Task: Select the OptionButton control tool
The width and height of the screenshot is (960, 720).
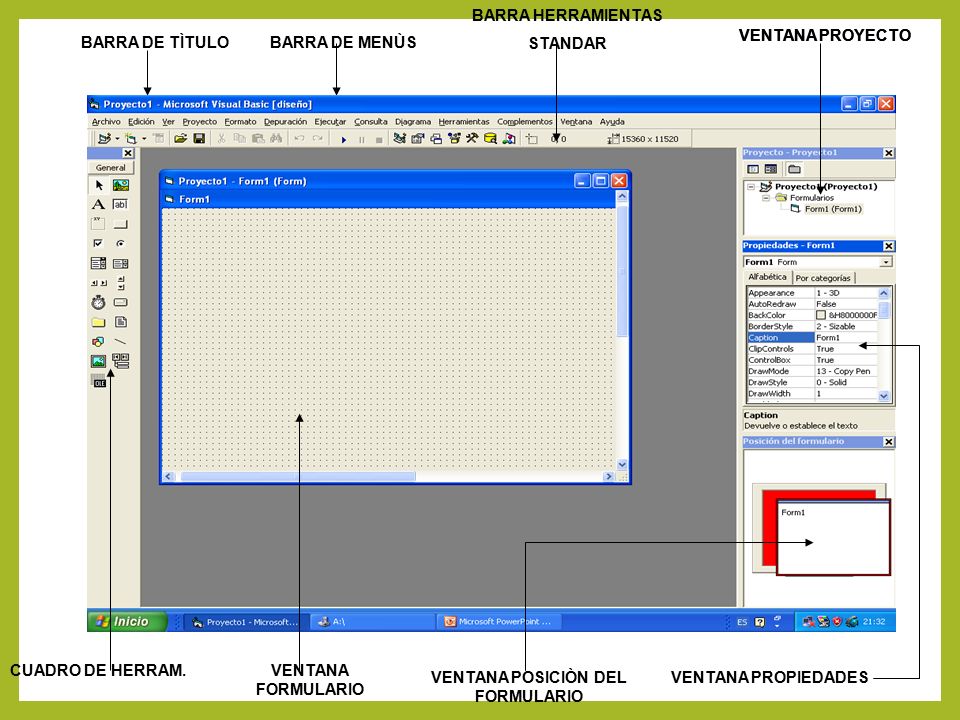Action: point(121,244)
